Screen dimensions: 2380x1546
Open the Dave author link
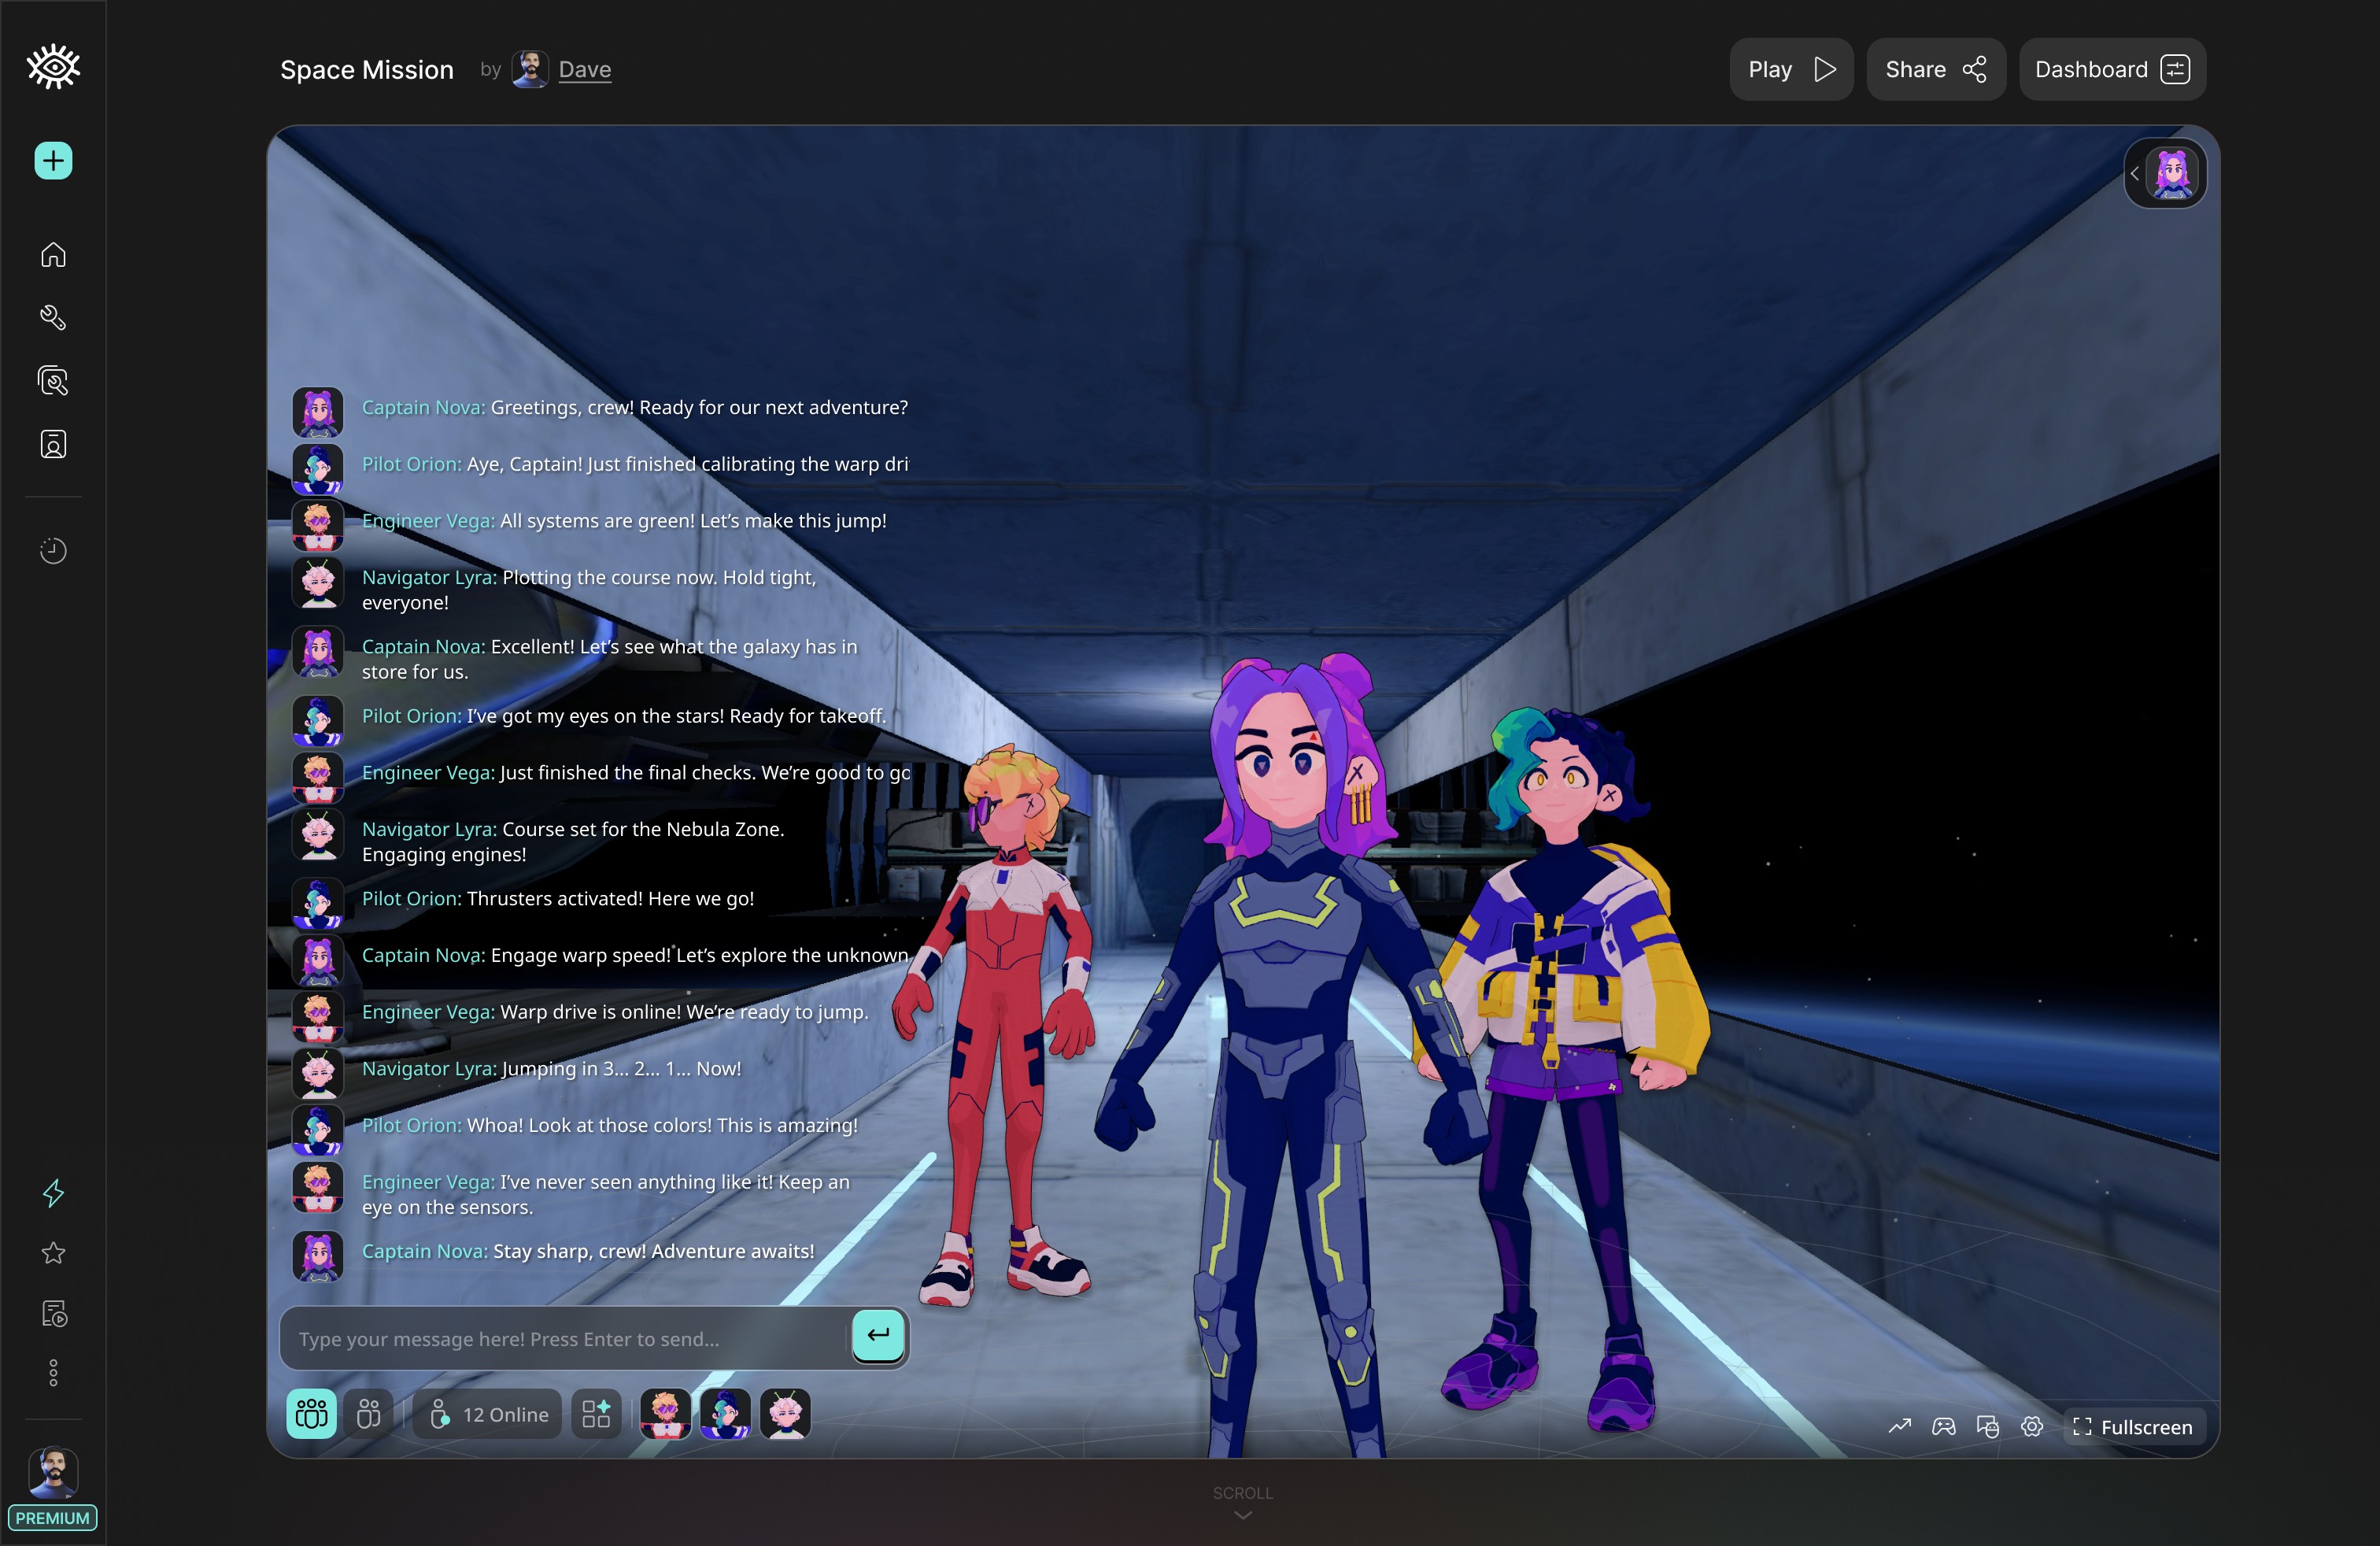[x=584, y=69]
